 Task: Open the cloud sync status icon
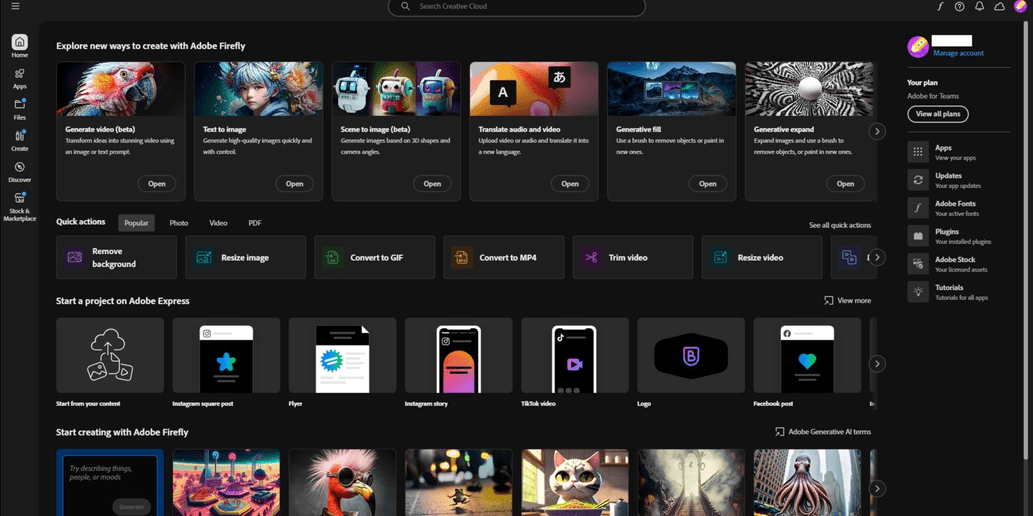pos(999,7)
